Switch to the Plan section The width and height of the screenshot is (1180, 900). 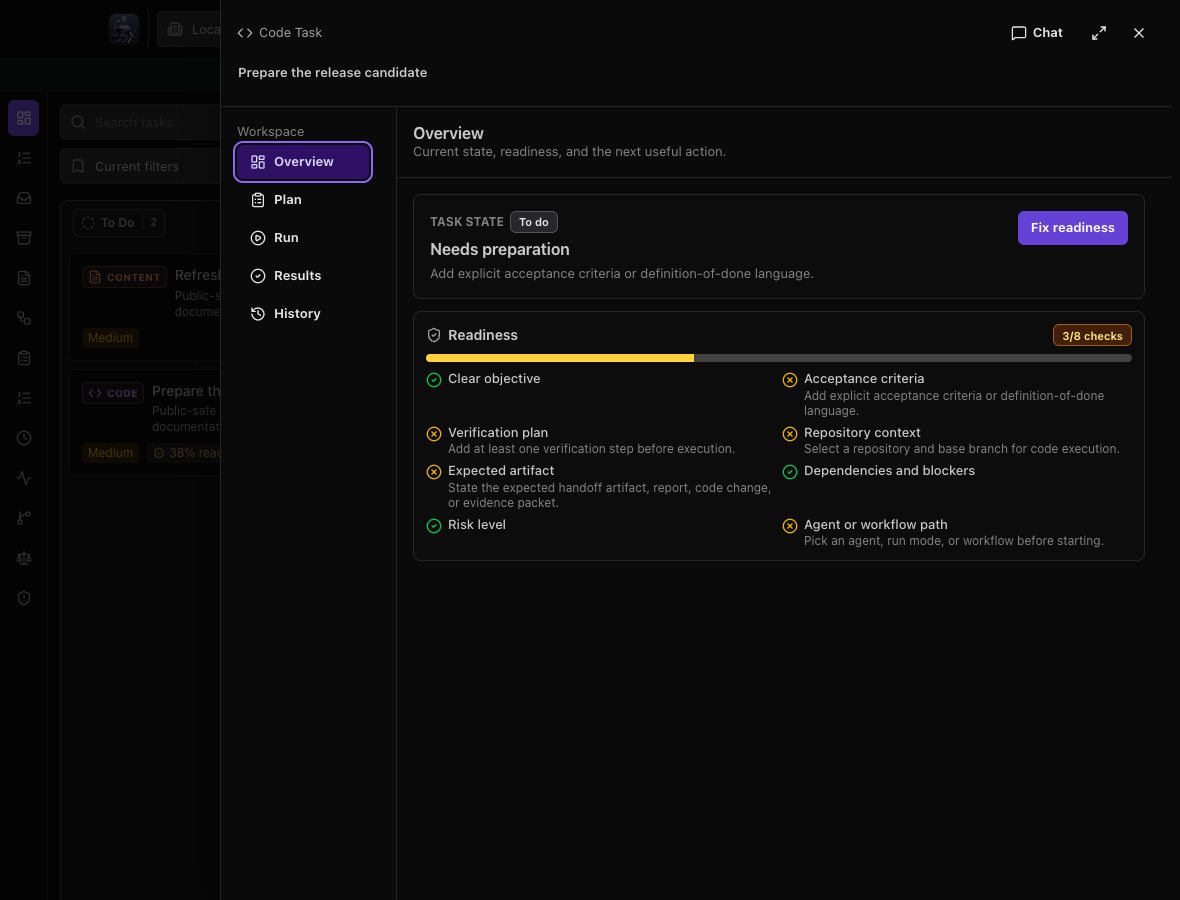tap(303, 199)
